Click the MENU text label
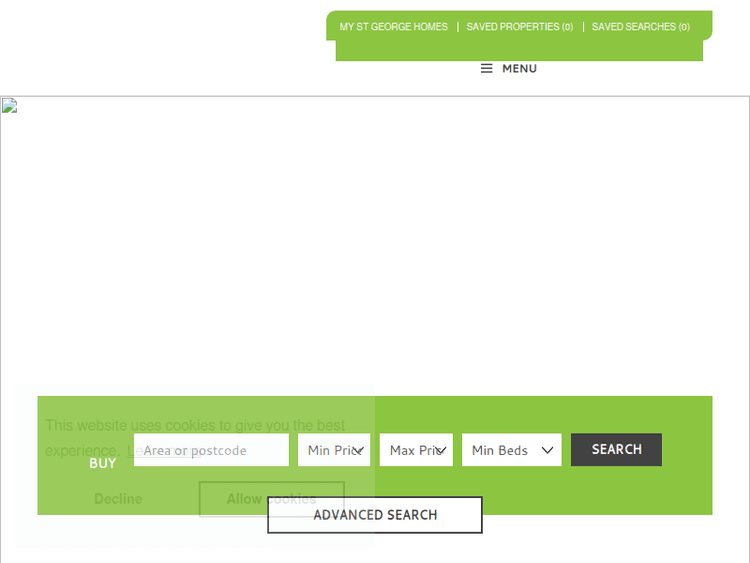 pyautogui.click(x=519, y=69)
